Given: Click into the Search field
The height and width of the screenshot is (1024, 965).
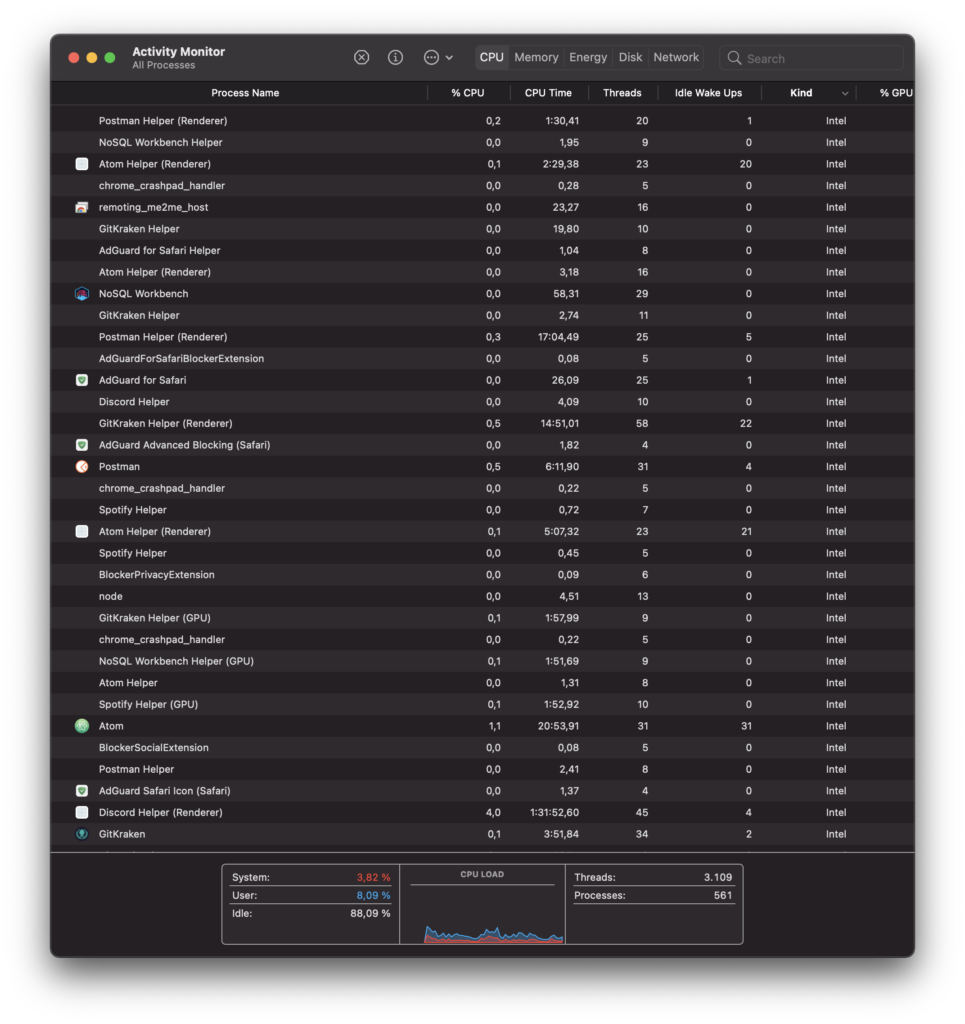Looking at the screenshot, I should coord(820,59).
